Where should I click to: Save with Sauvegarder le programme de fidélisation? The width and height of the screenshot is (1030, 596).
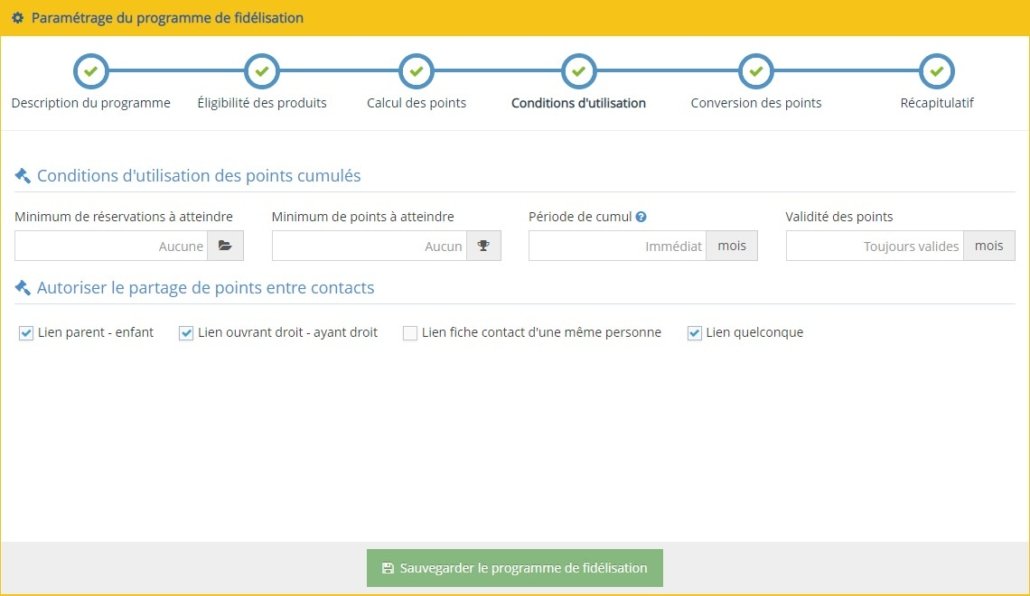(514, 568)
